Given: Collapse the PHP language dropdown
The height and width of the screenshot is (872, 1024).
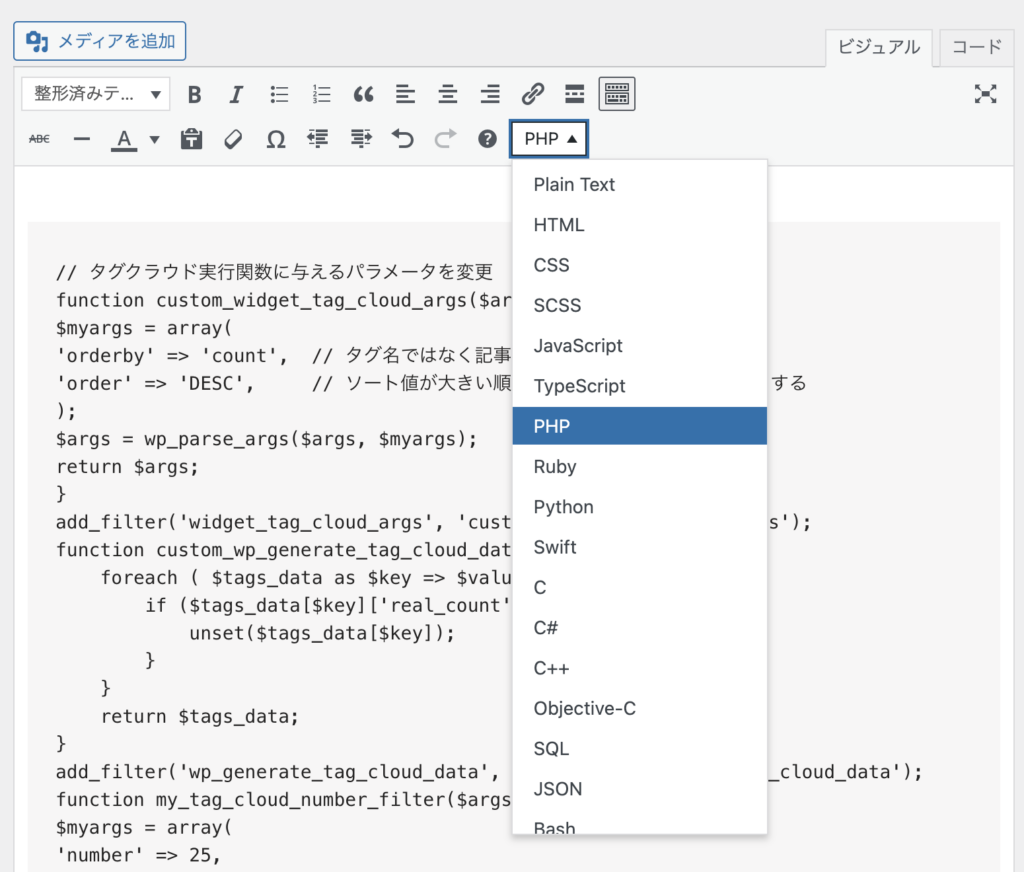Looking at the screenshot, I should pos(548,139).
